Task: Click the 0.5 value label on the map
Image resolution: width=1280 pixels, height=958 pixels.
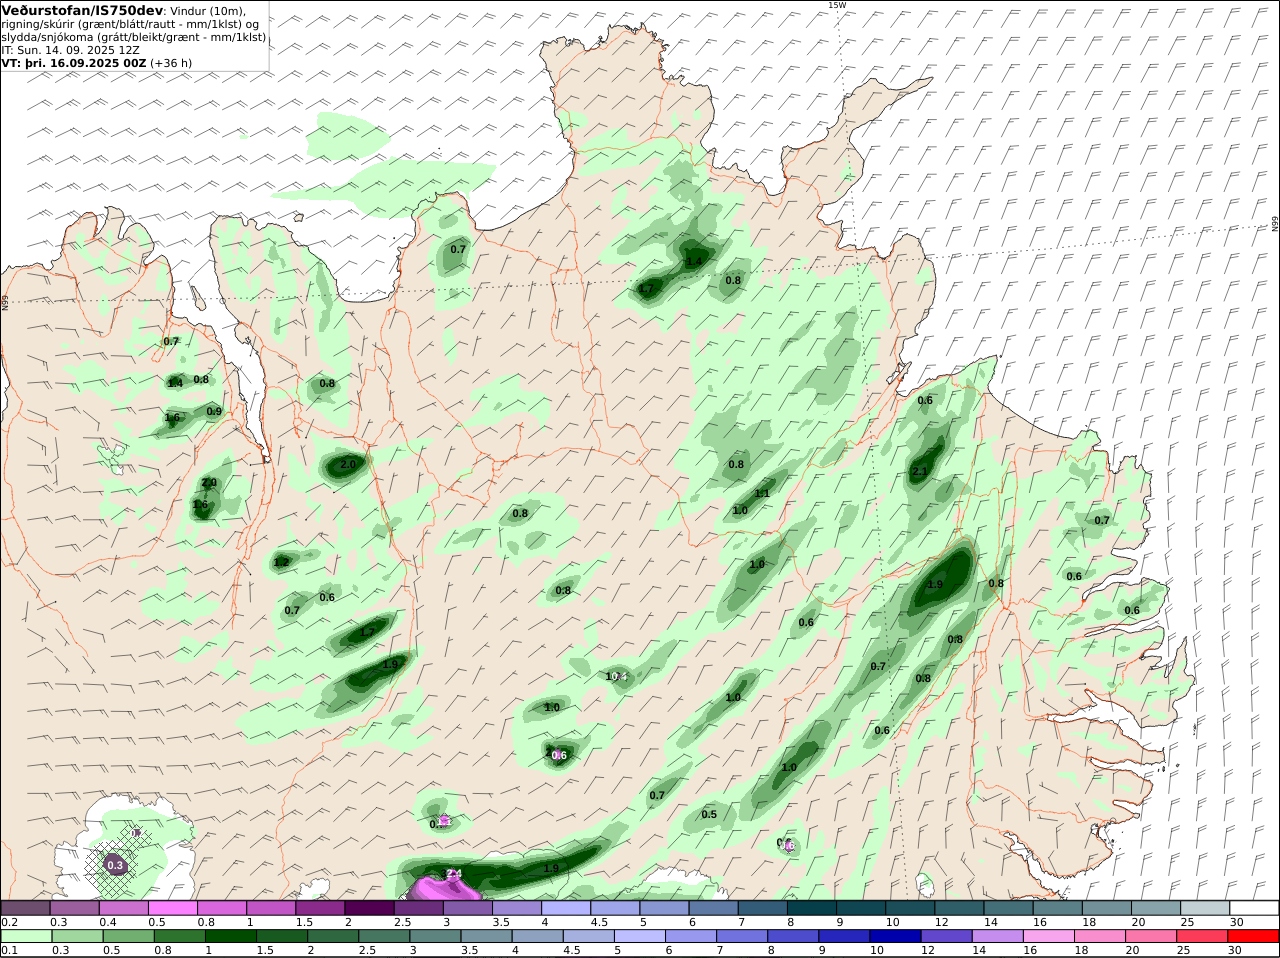Action: (x=709, y=814)
